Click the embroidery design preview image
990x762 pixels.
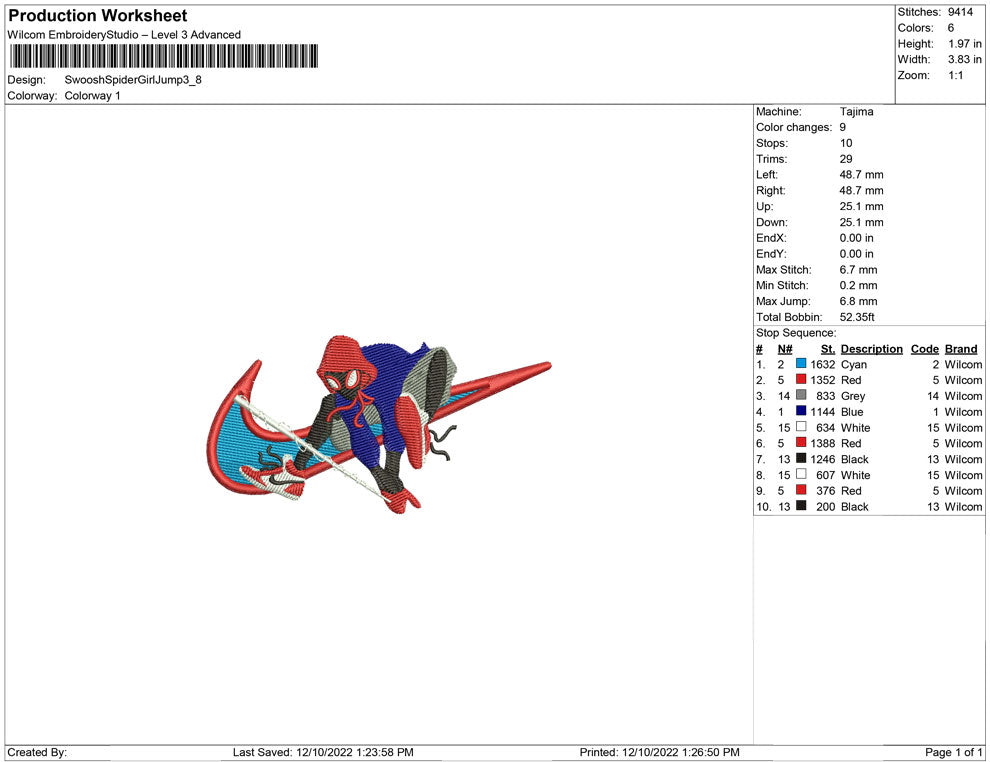(379, 424)
